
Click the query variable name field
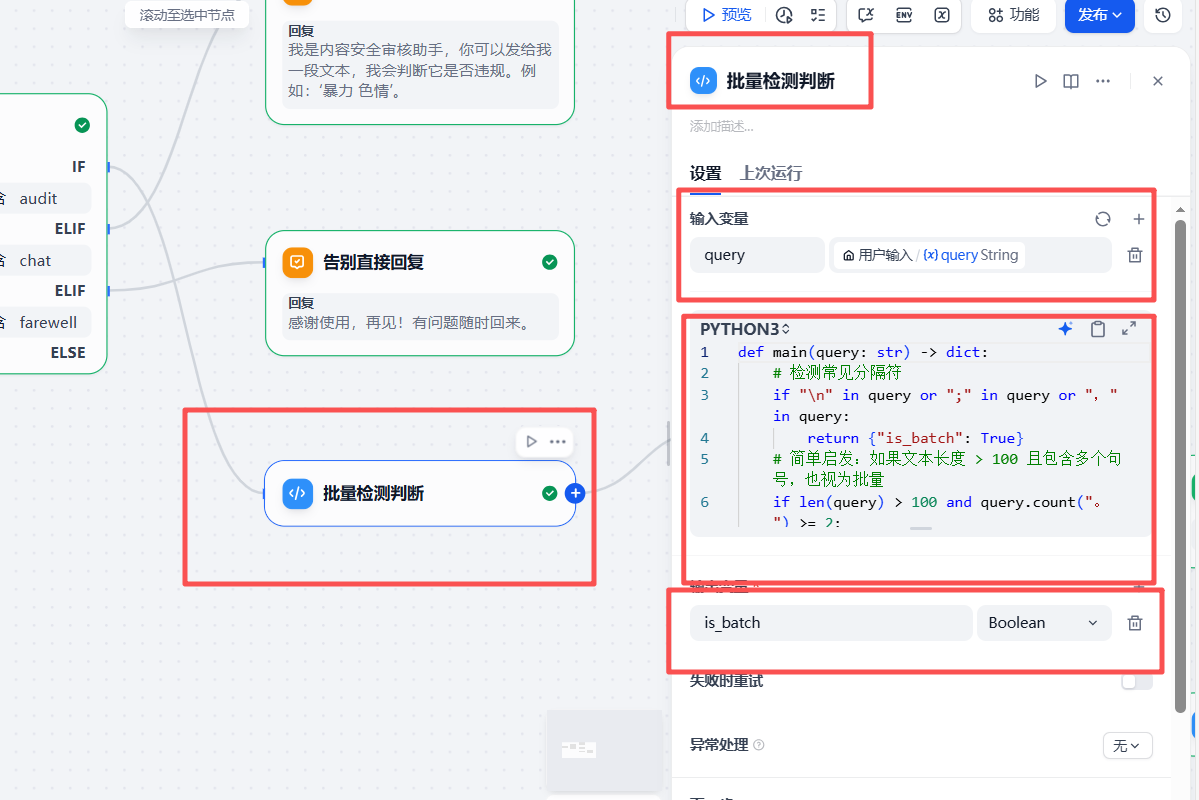click(757, 255)
